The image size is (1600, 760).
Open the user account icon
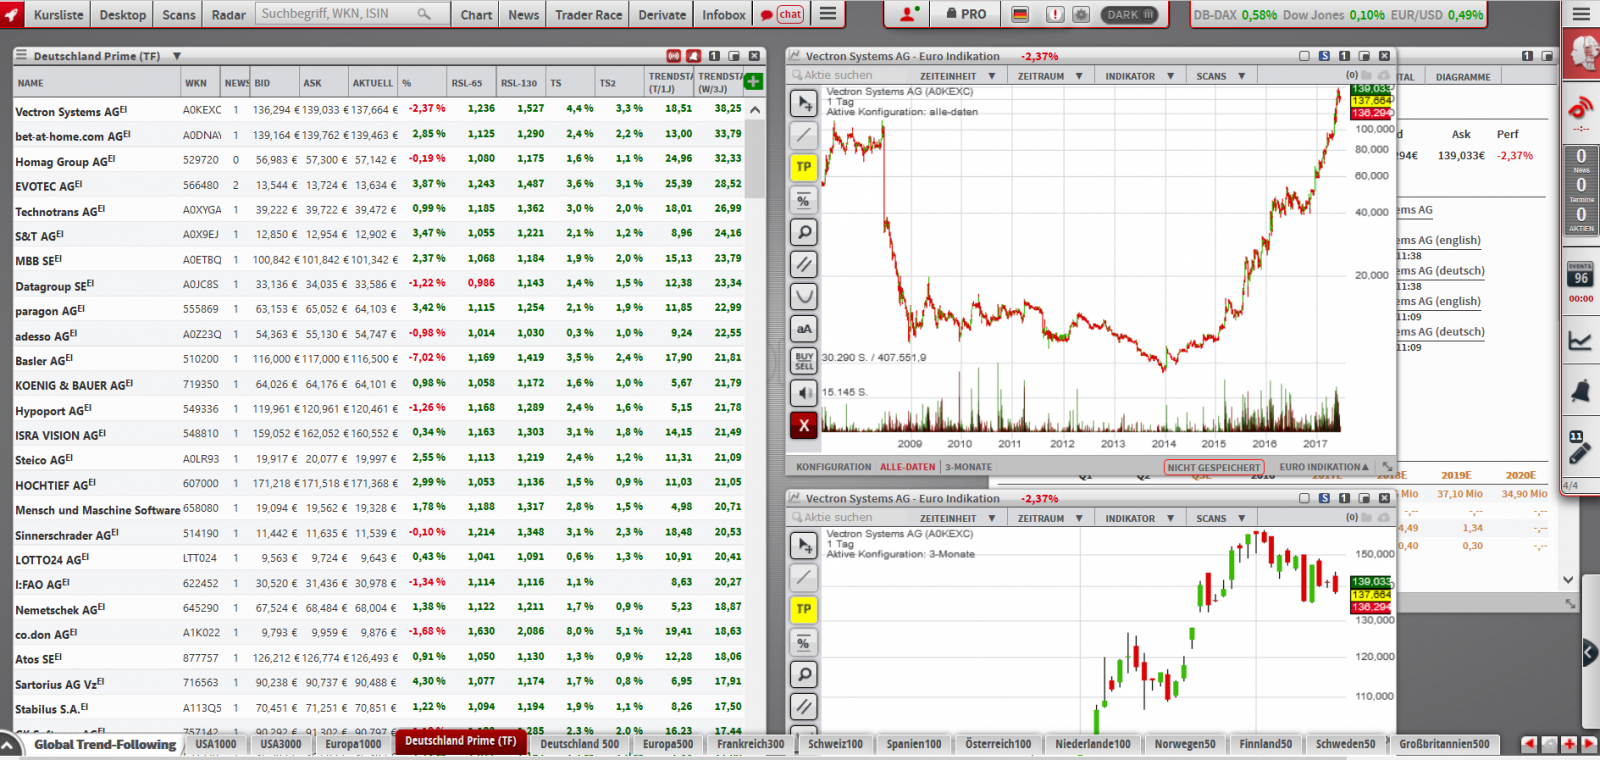click(909, 14)
